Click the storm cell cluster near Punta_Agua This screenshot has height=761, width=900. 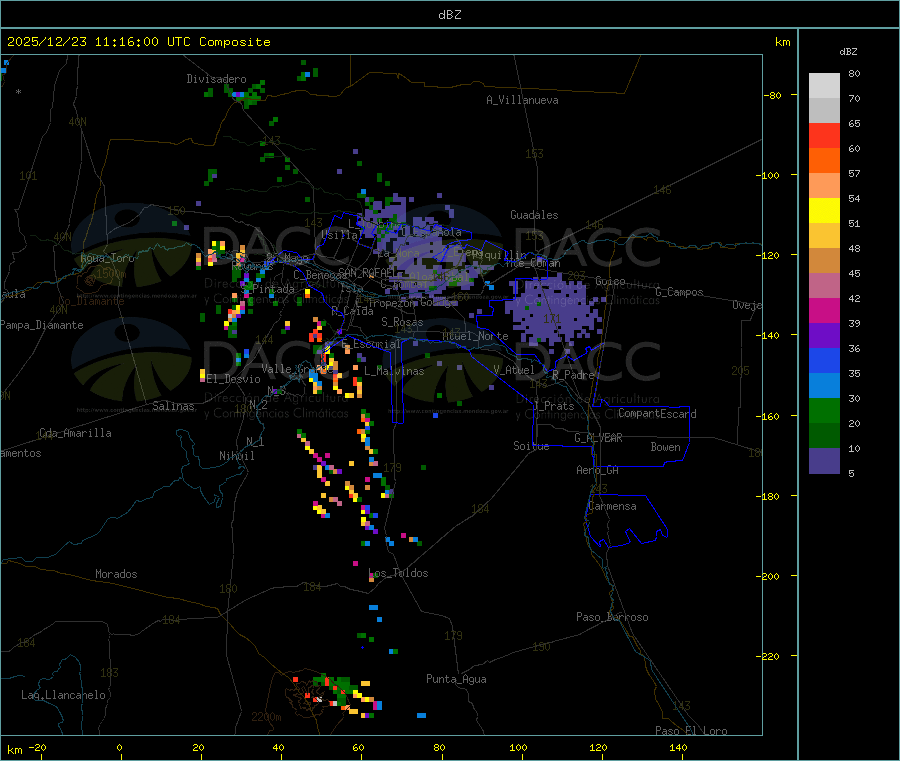point(339,696)
